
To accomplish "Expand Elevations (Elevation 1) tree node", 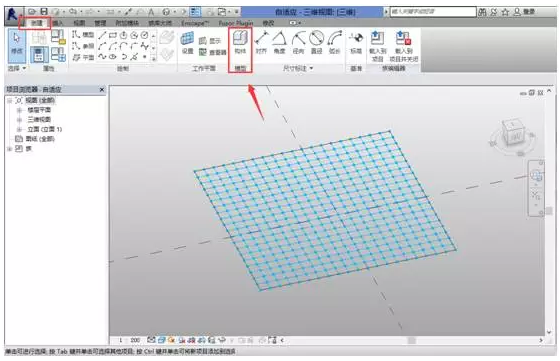I will (x=19, y=129).
